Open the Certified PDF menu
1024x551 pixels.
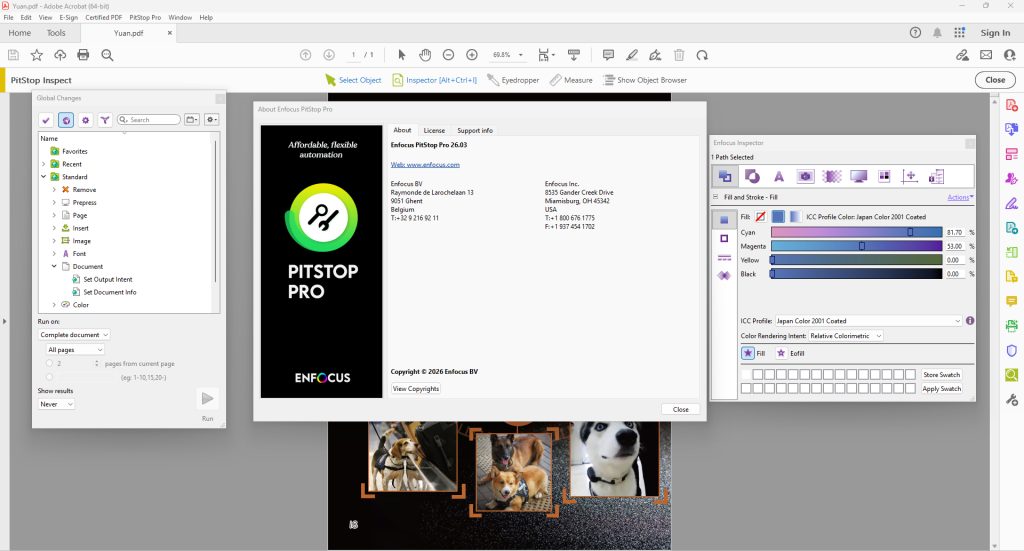coord(103,18)
